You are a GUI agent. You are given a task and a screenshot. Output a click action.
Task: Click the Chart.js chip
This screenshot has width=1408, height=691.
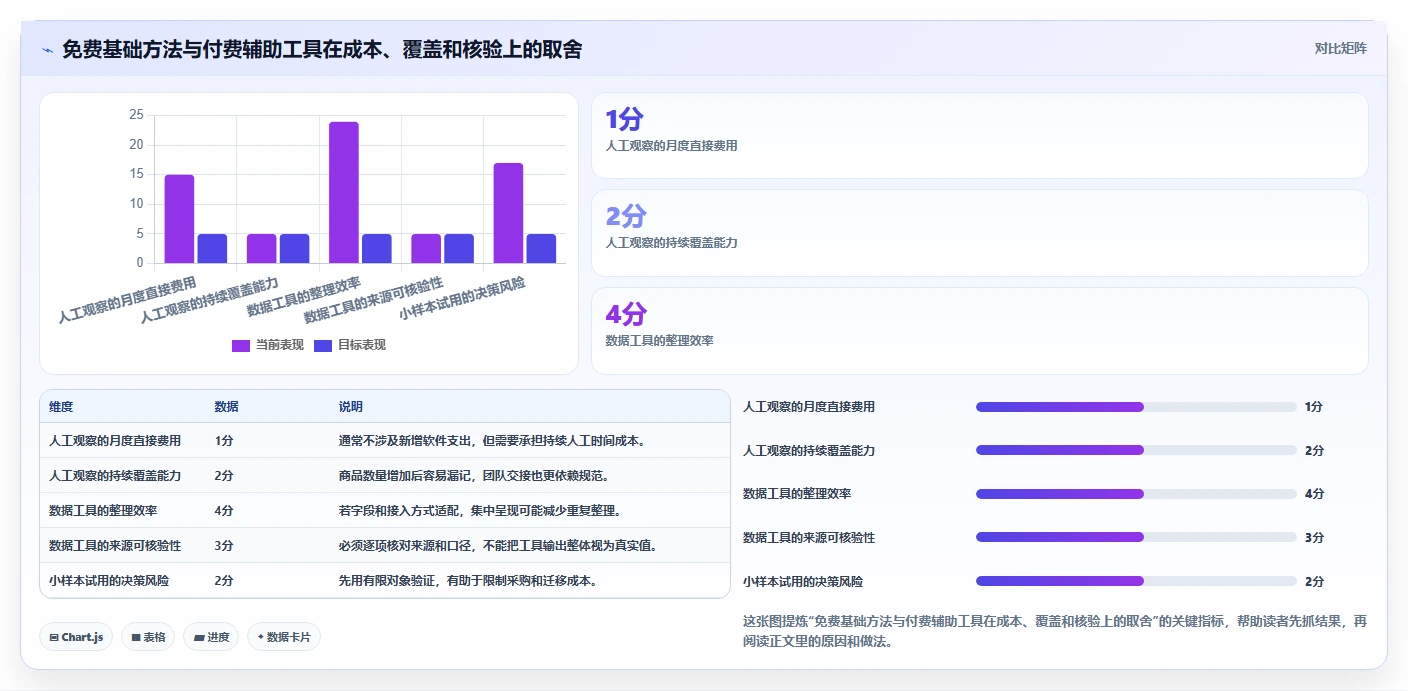coord(76,637)
